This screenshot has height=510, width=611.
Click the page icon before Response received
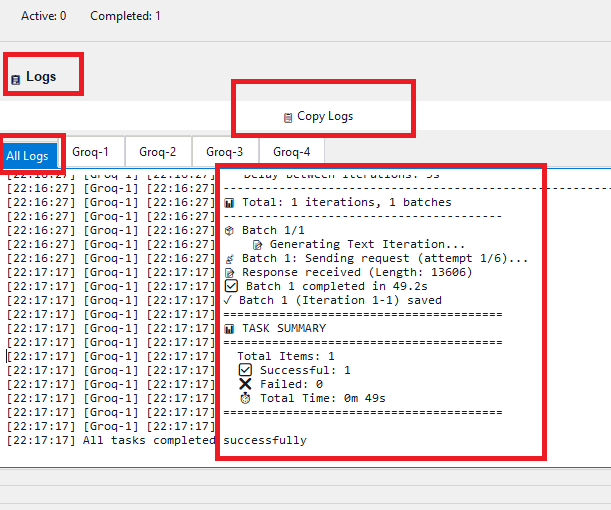coord(229,272)
